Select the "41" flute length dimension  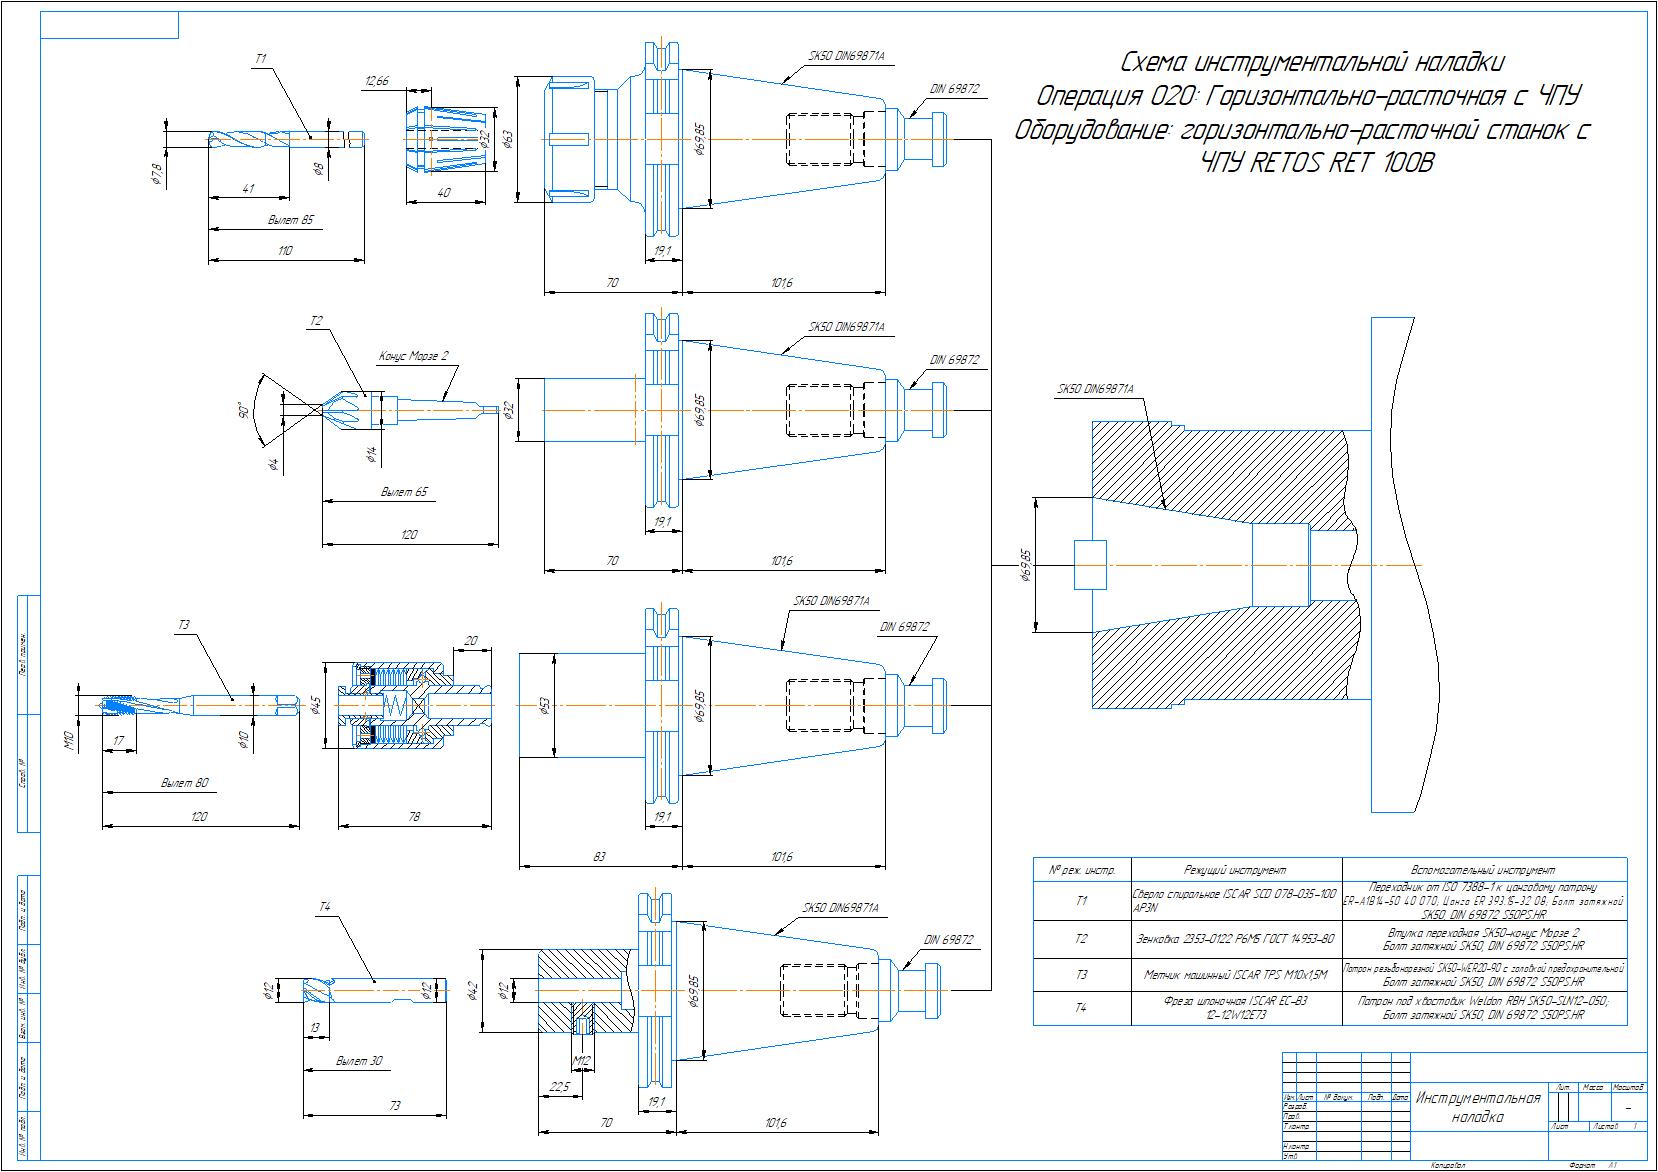(248, 188)
